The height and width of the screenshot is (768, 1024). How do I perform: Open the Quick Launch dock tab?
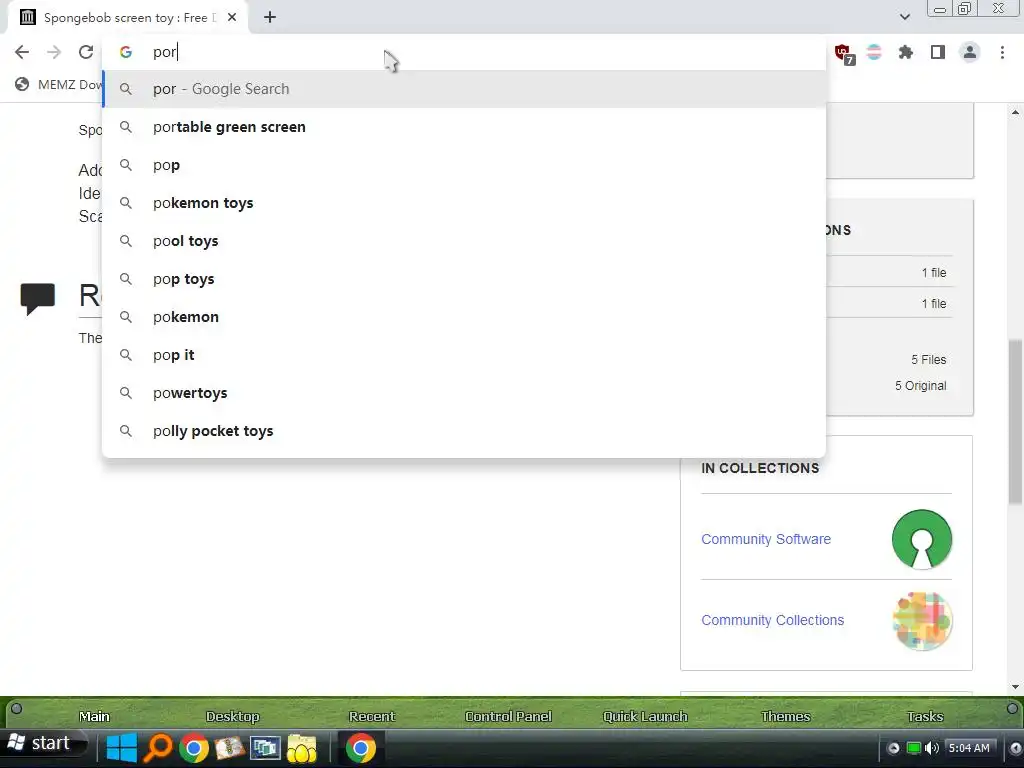[645, 716]
